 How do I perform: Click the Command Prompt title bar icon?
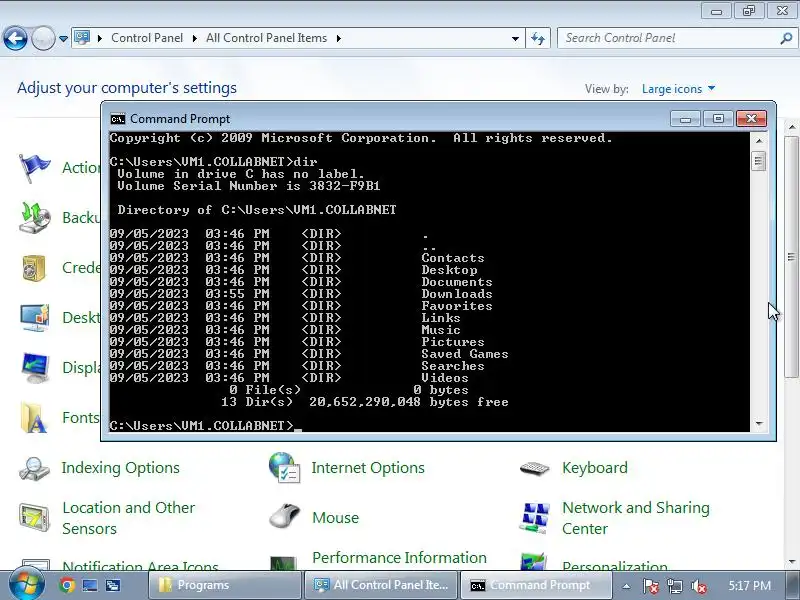click(x=117, y=119)
